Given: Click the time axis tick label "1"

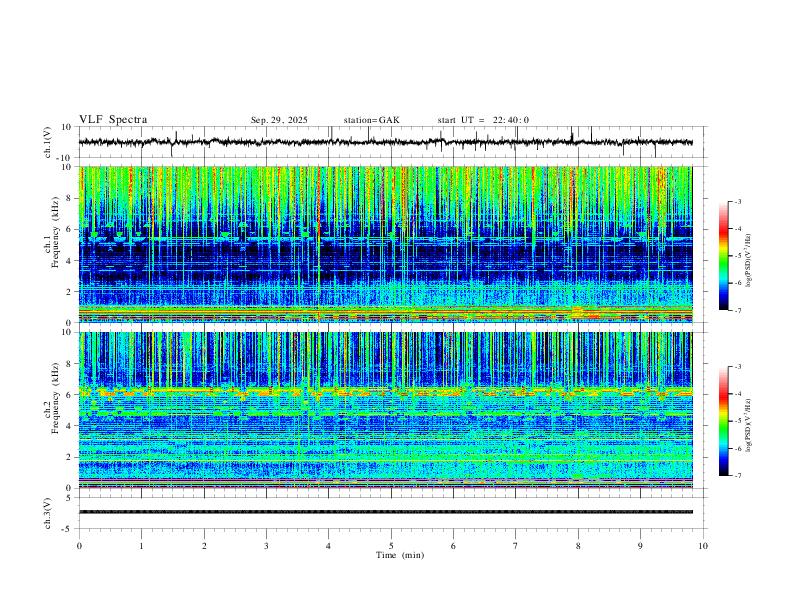Looking at the screenshot, I should 141,546.
